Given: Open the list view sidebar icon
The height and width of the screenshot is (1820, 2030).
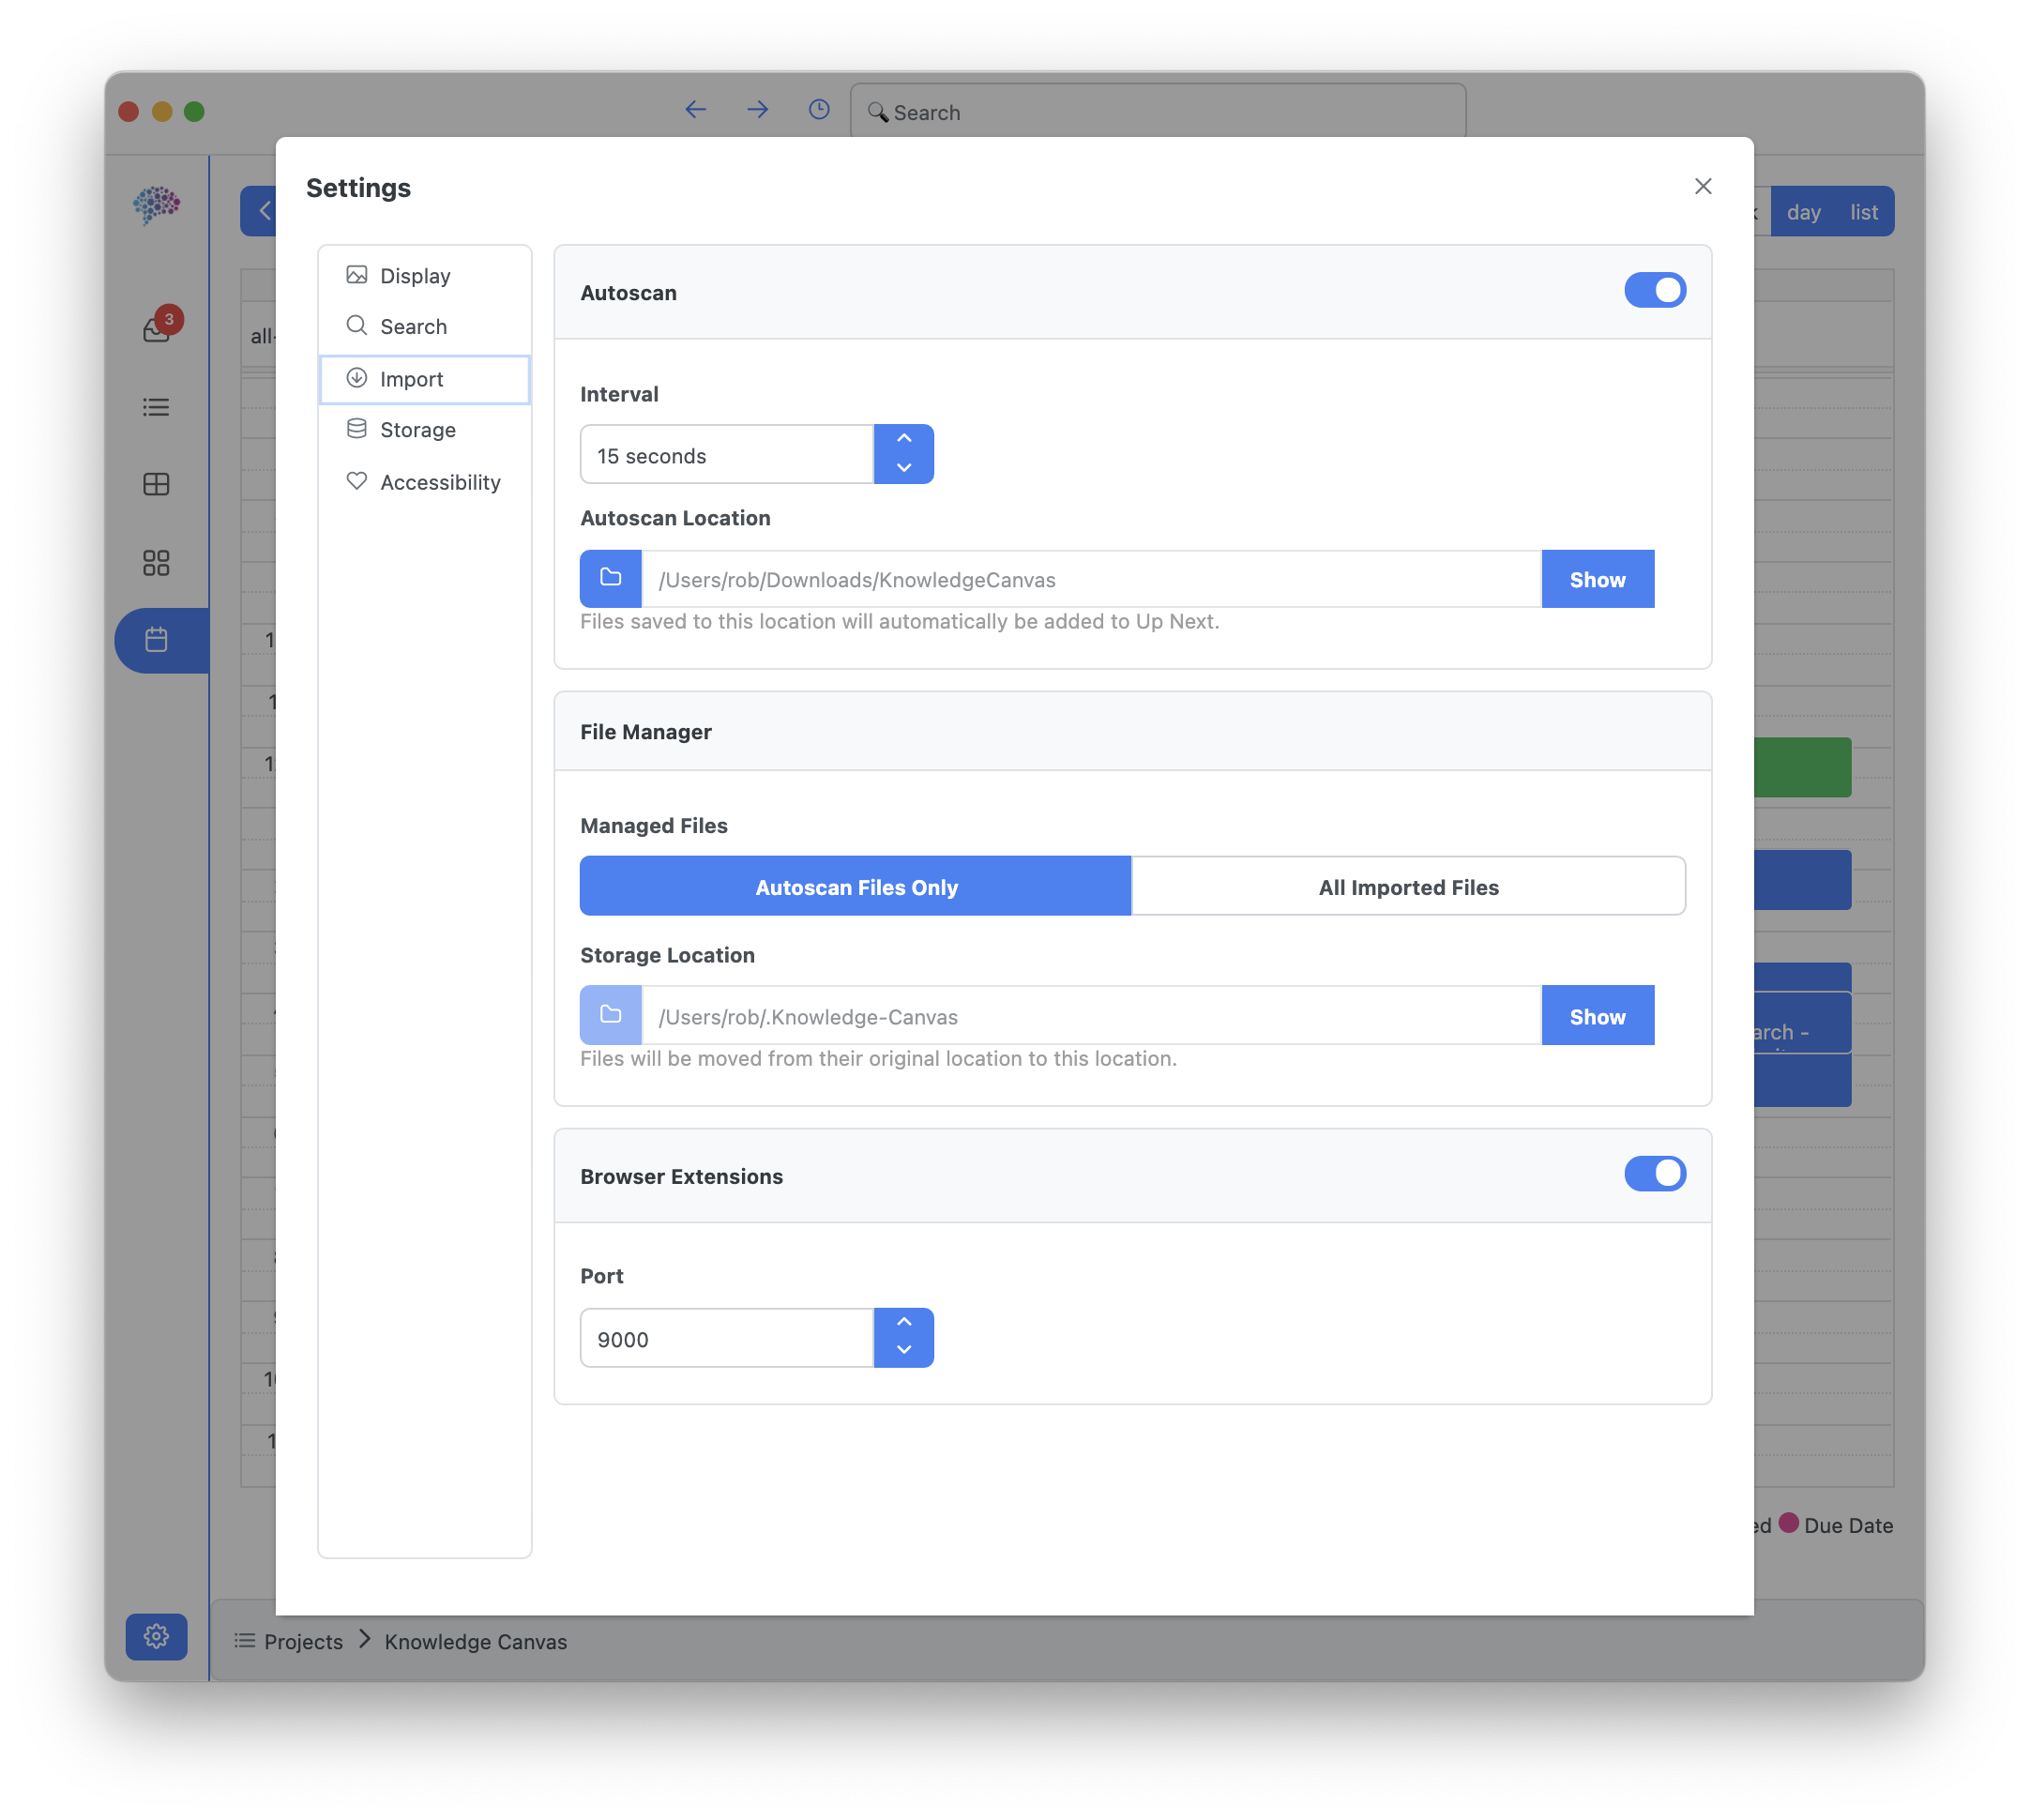Looking at the screenshot, I should coord(156,407).
